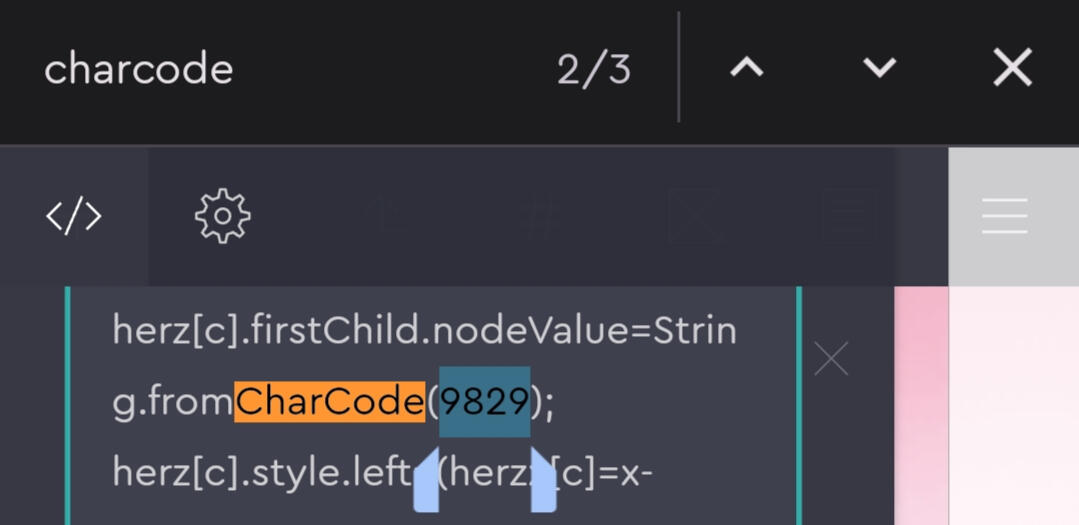Select the dimmed hash icon in toolbar
Screen dimensions: 1079x525
541,216
